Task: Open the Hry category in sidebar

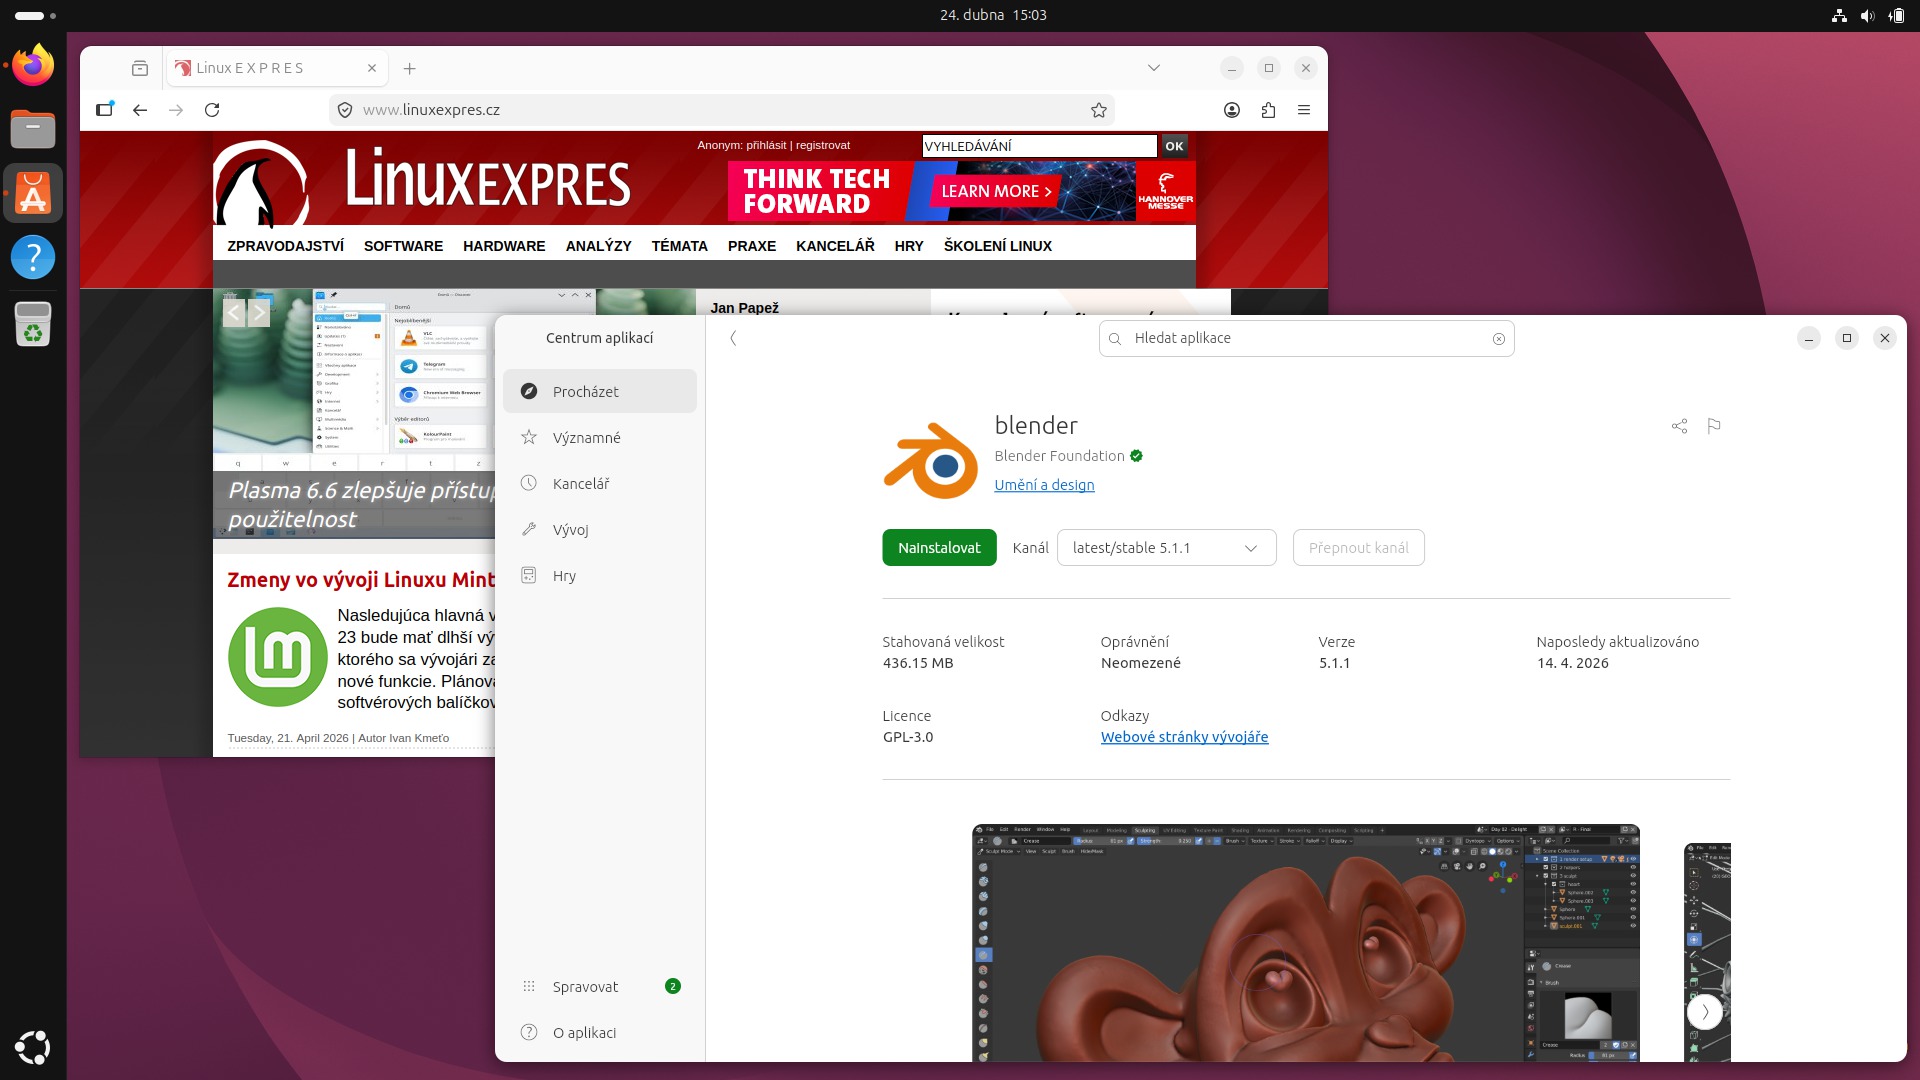Action: pos(564,576)
